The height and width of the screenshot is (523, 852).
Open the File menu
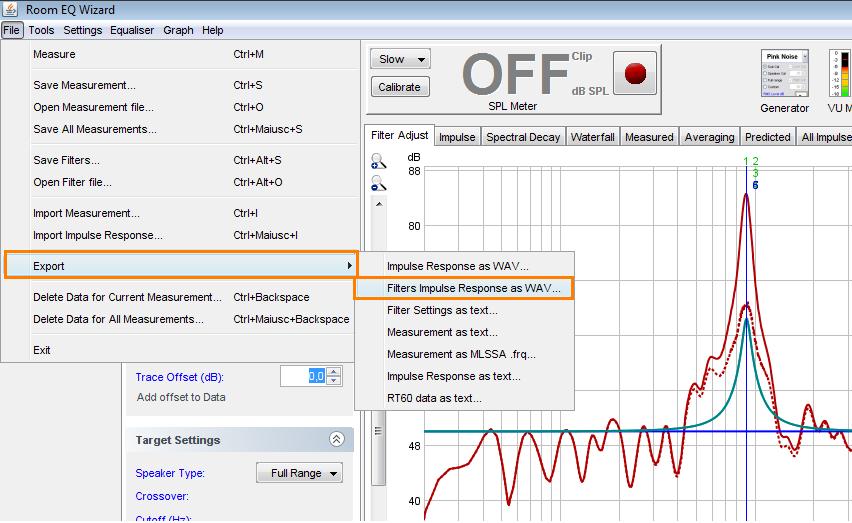pyautogui.click(x=11, y=30)
